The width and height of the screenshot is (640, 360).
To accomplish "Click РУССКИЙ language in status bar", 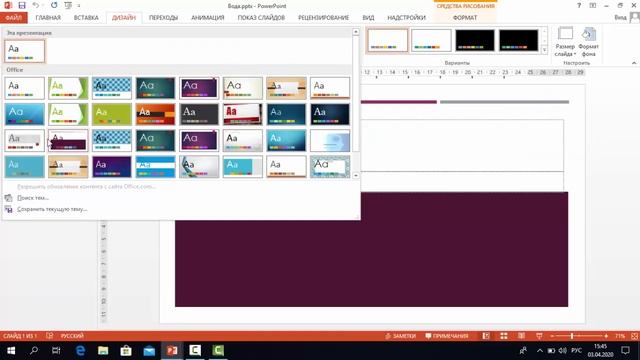I will (x=72, y=336).
